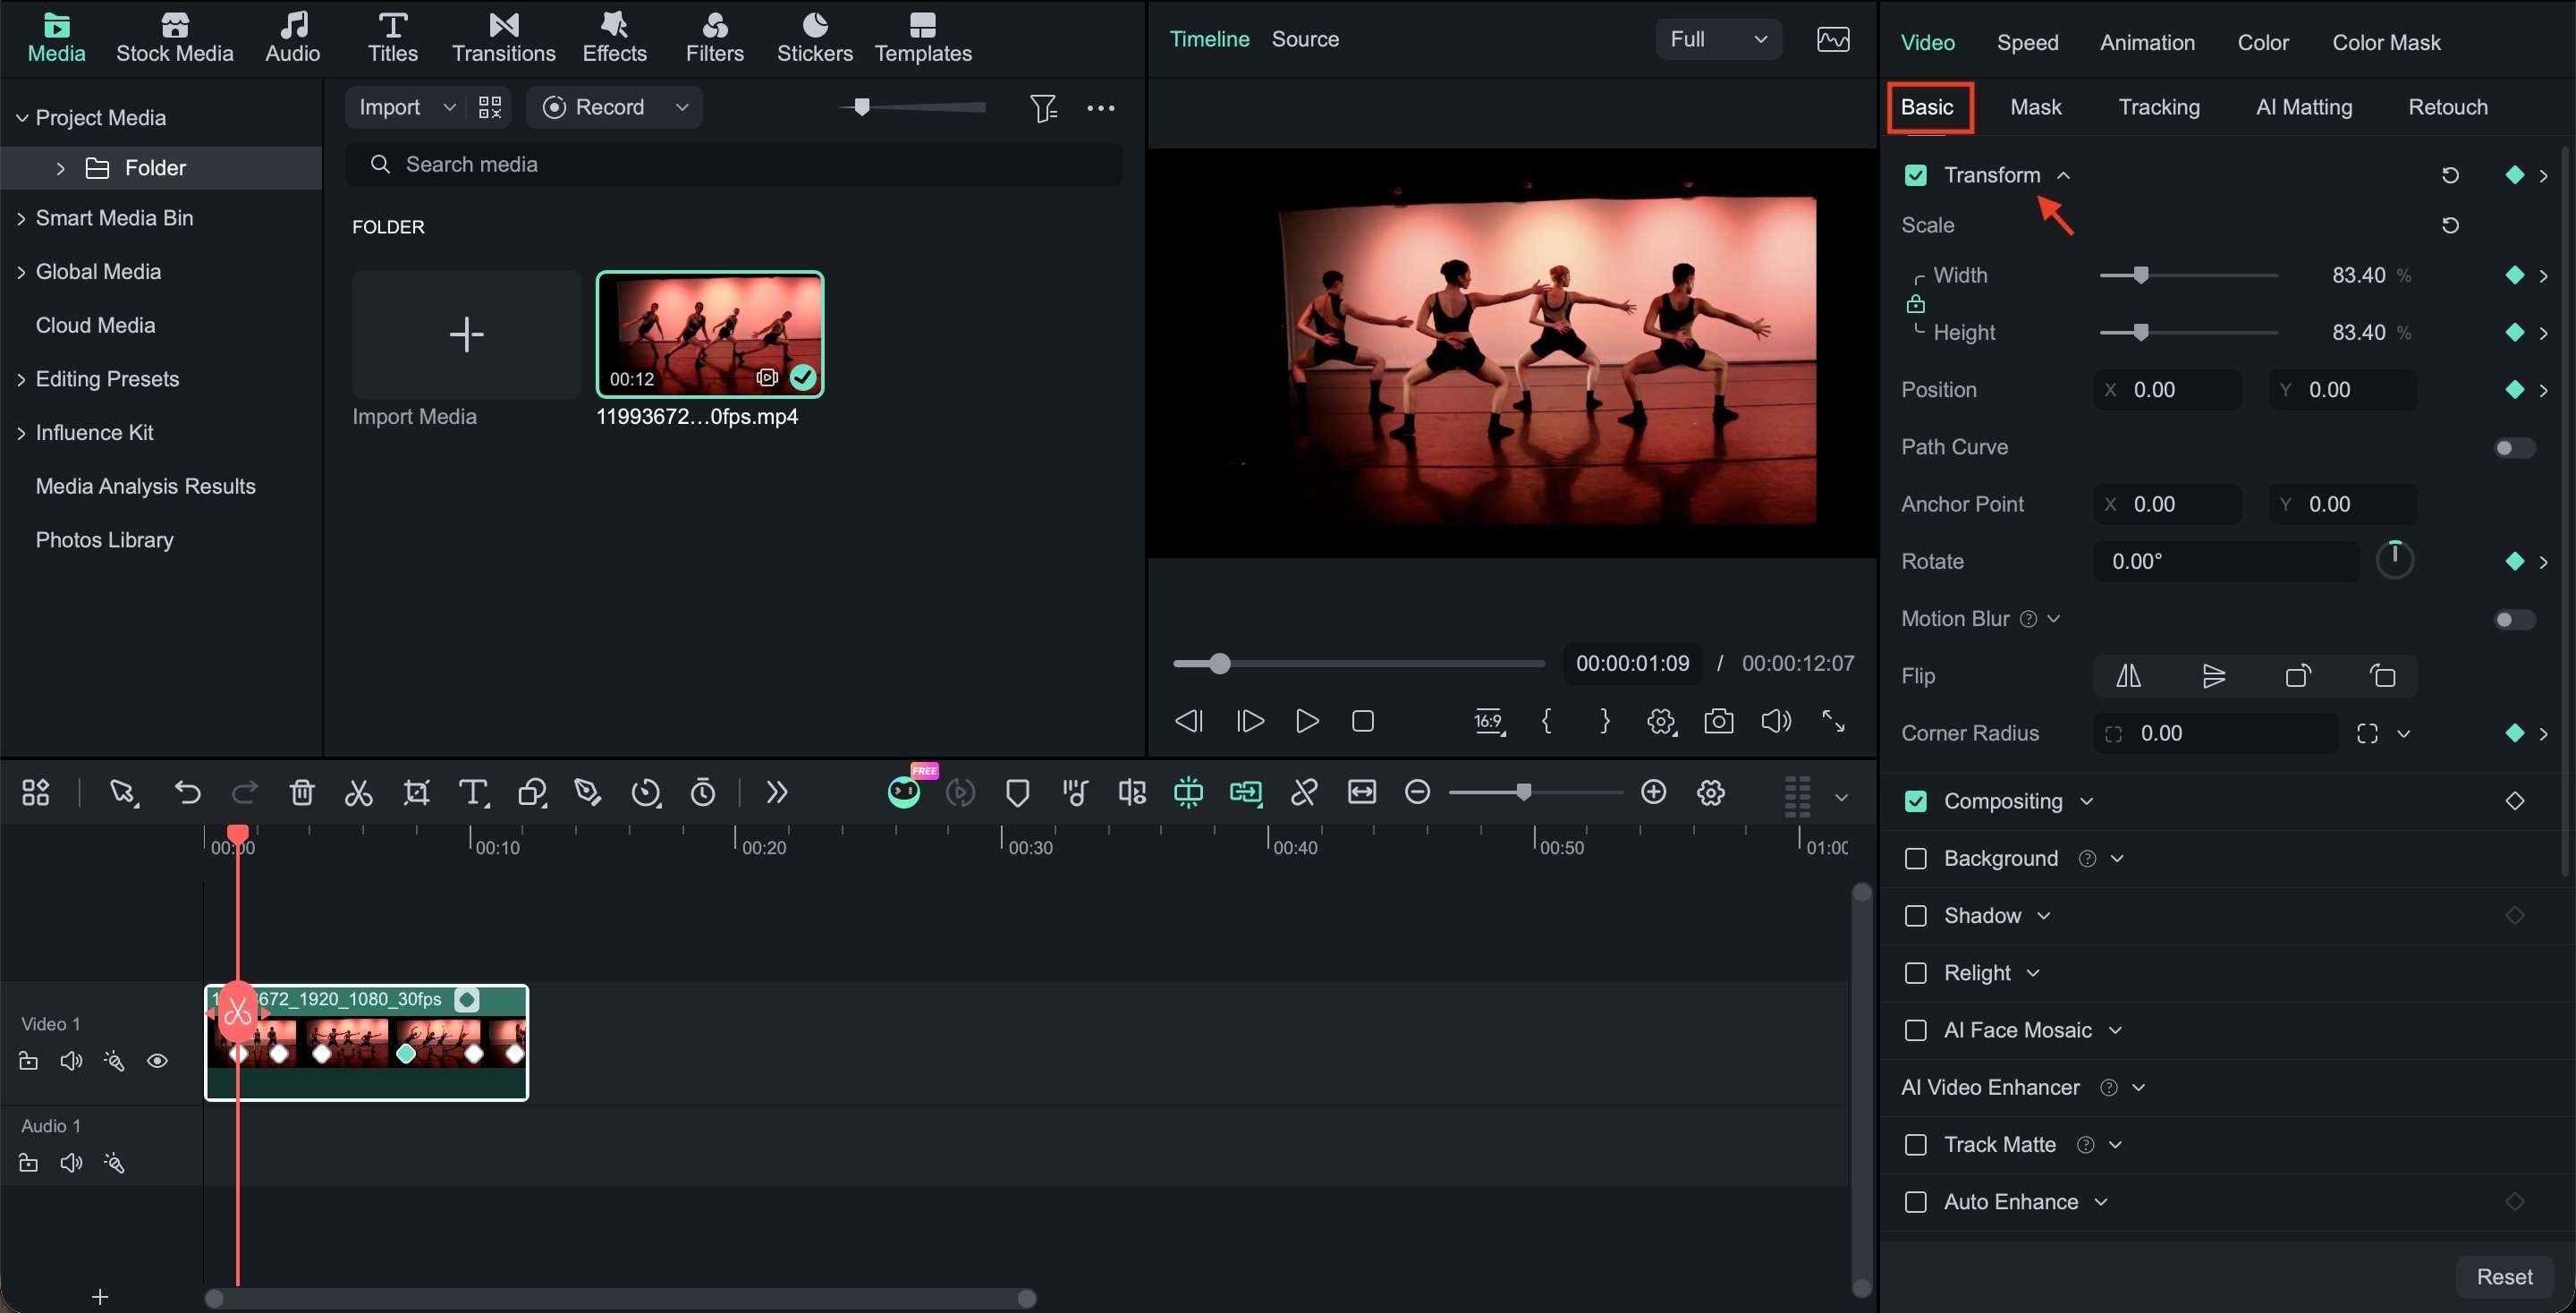The width and height of the screenshot is (2576, 1313).
Task: Enable the AI Face Mosaic checkbox
Action: [1915, 1031]
